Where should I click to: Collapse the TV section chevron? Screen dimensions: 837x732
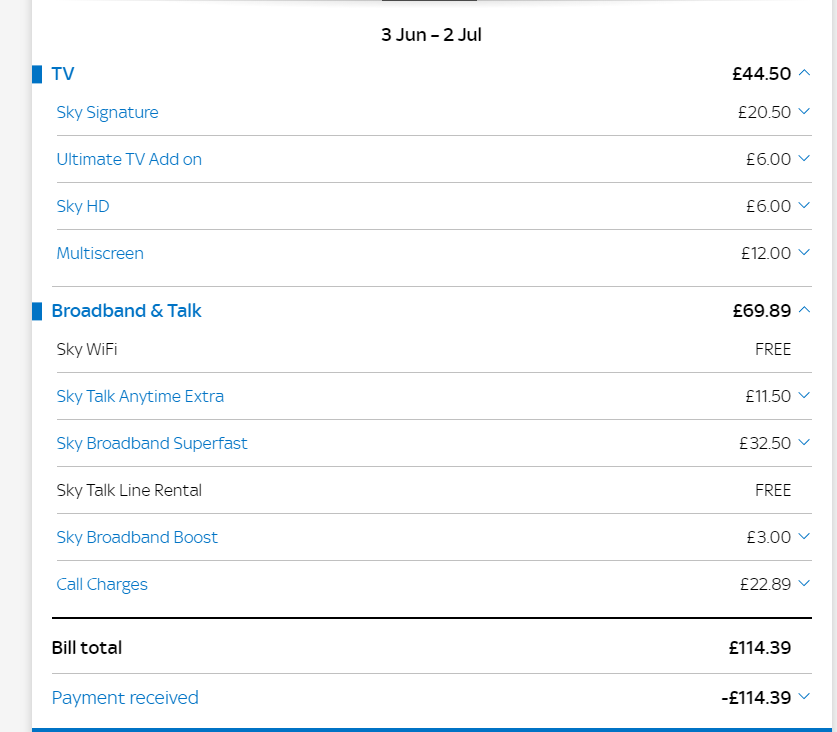click(804, 73)
